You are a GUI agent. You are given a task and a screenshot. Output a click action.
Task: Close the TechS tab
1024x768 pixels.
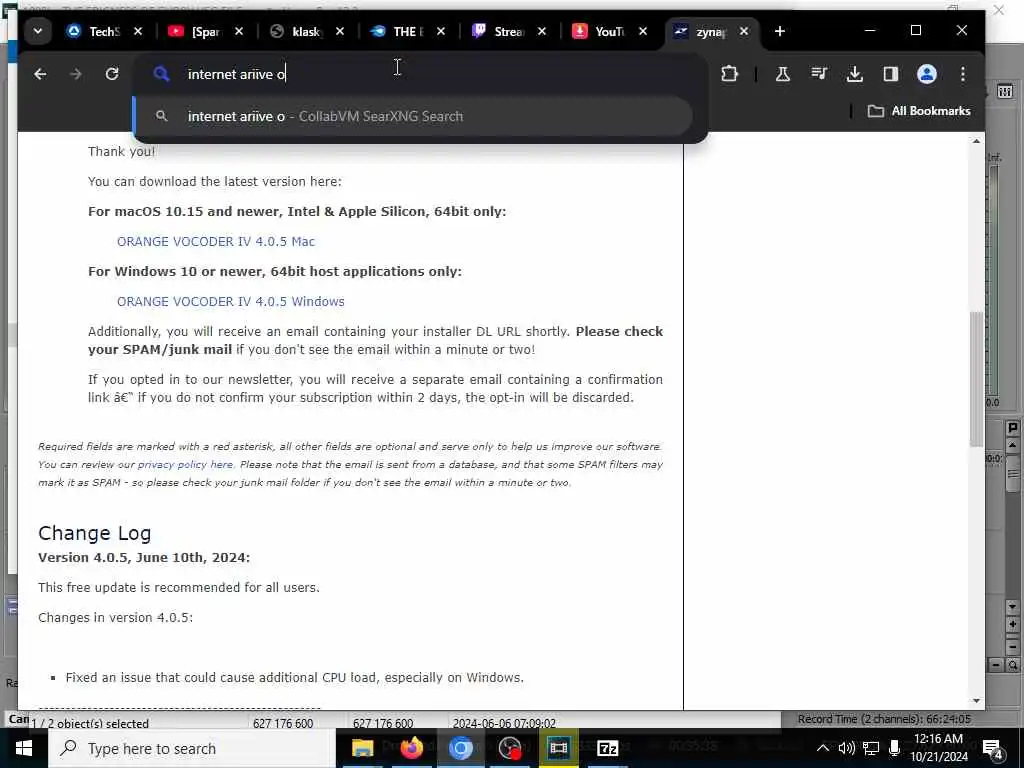[138, 31]
